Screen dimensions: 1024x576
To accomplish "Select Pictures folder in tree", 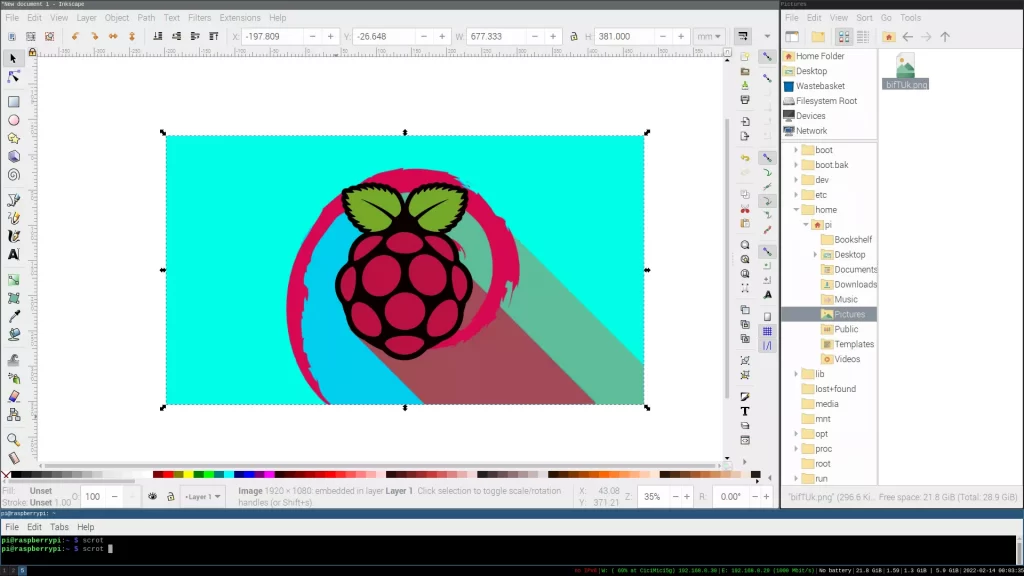I will click(849, 315).
